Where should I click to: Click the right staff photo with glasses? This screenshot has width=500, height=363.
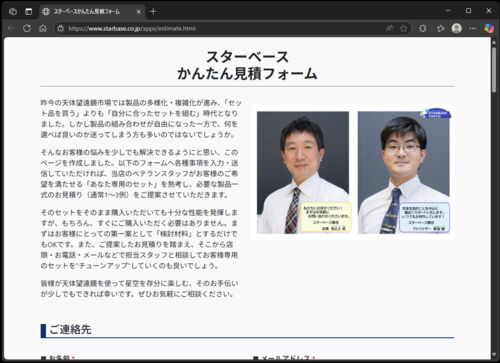point(404,172)
